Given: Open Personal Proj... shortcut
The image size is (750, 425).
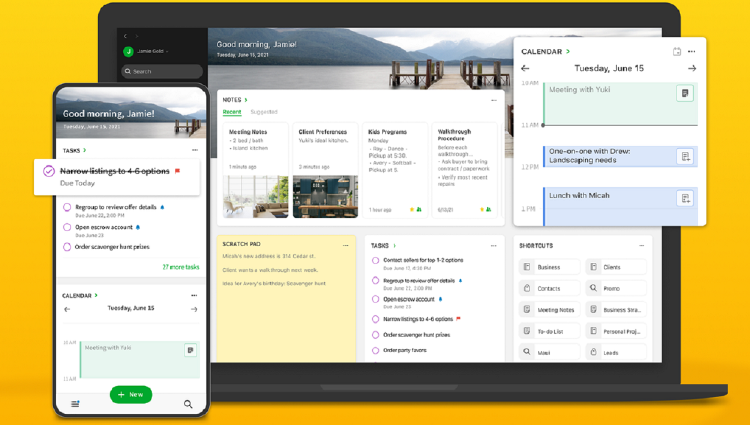Looking at the screenshot, I should pyautogui.click(x=616, y=331).
